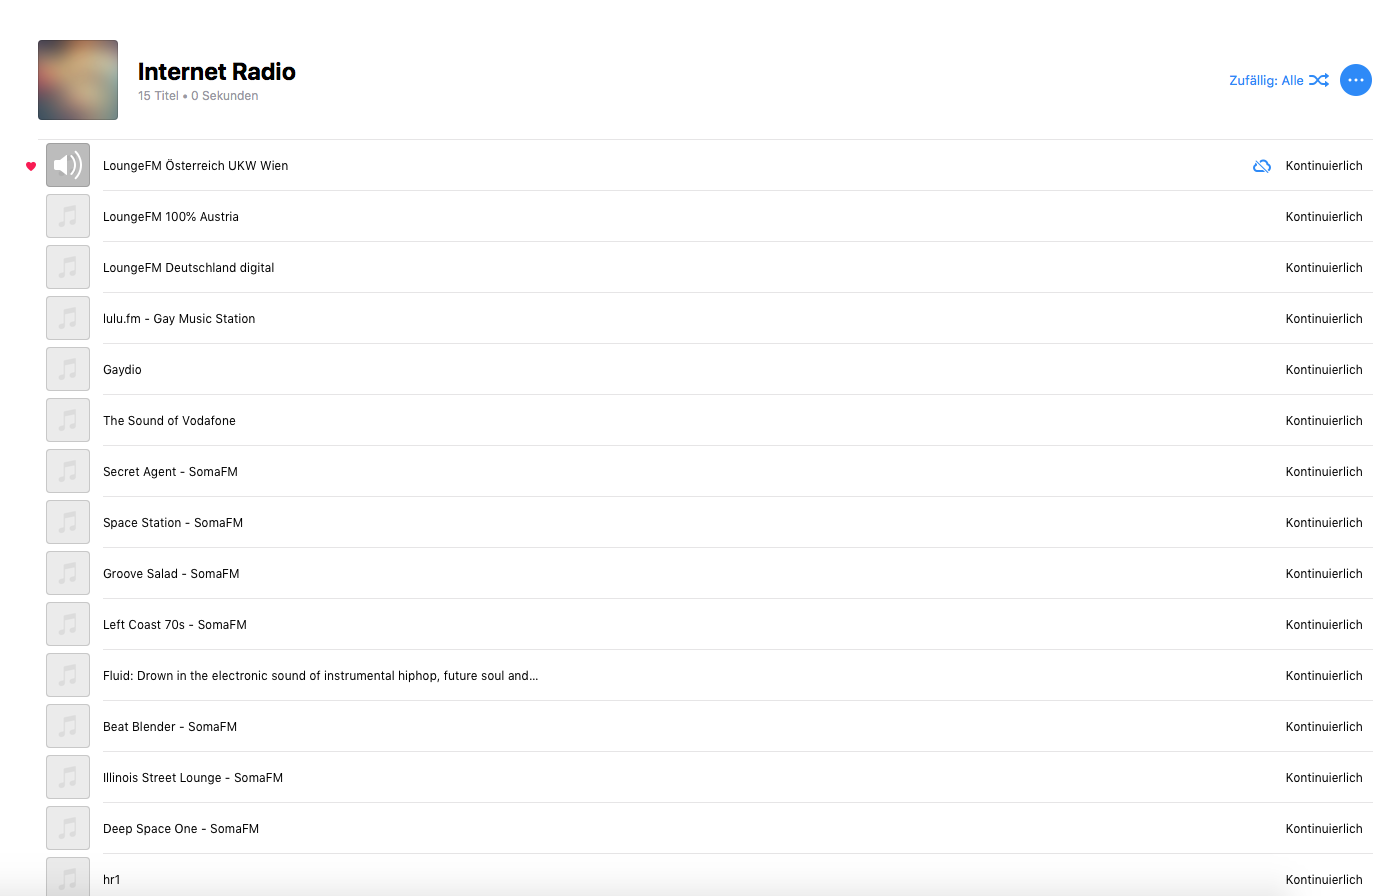Click the music note artwork for Groove Salad
This screenshot has height=896, width=1387.
click(x=68, y=573)
